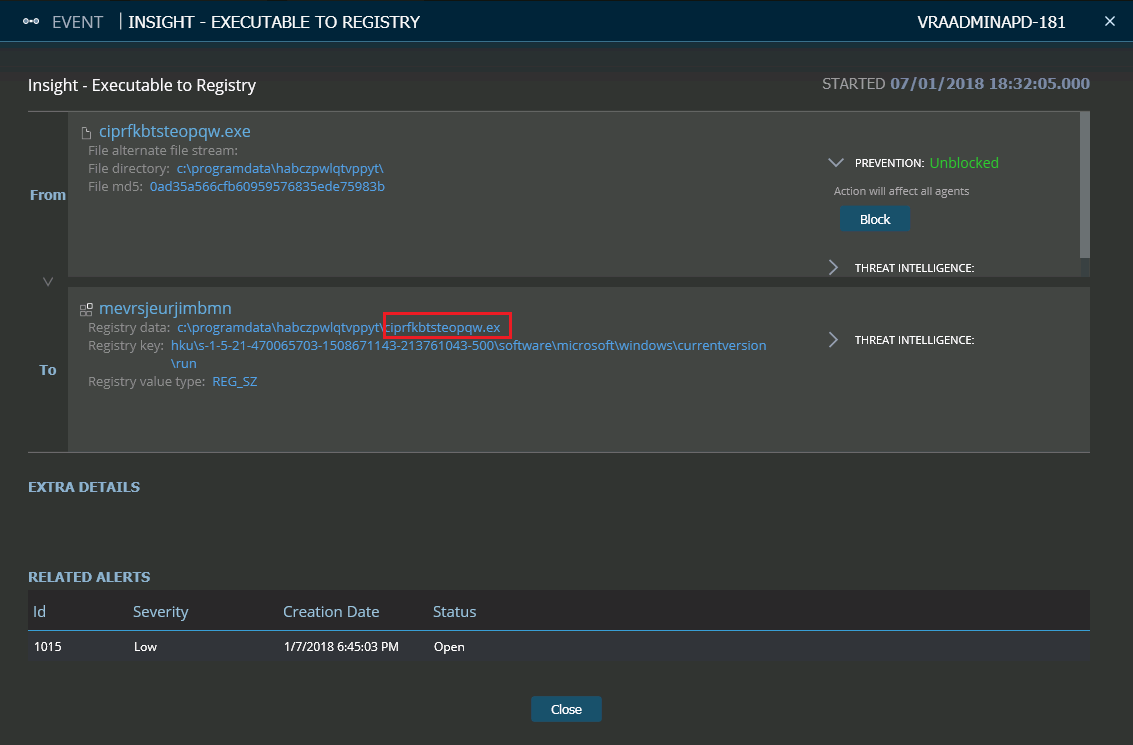Select the mevrsjeurjimbmn registry name link
The height and width of the screenshot is (745, 1133).
click(166, 308)
